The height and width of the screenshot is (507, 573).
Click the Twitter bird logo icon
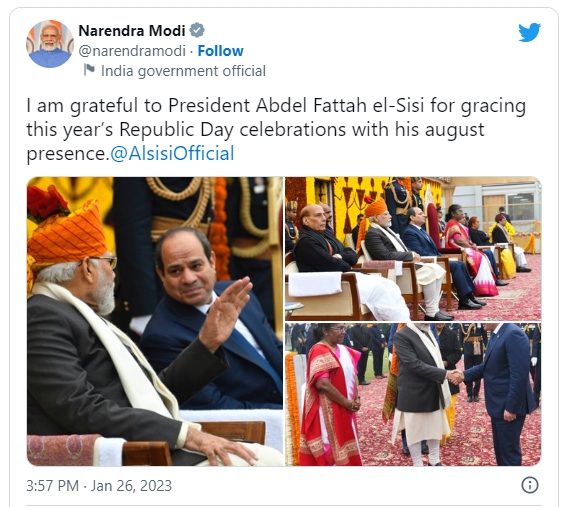(530, 33)
